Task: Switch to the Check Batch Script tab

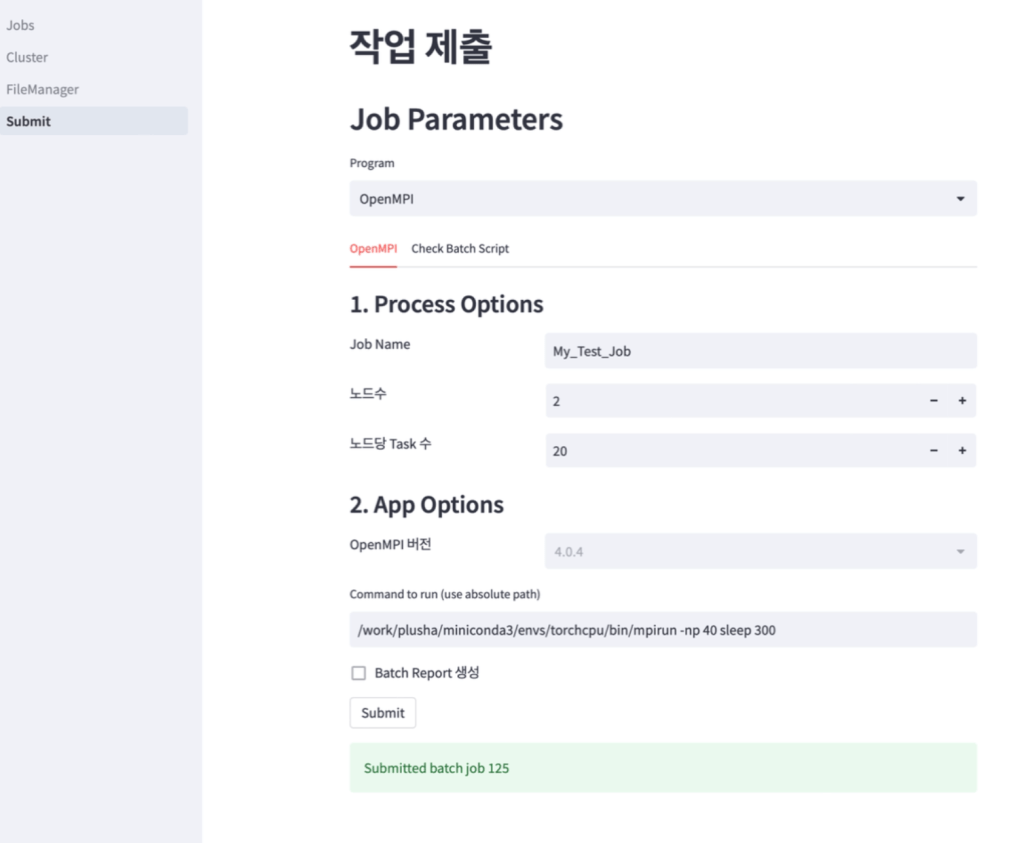Action: (460, 249)
